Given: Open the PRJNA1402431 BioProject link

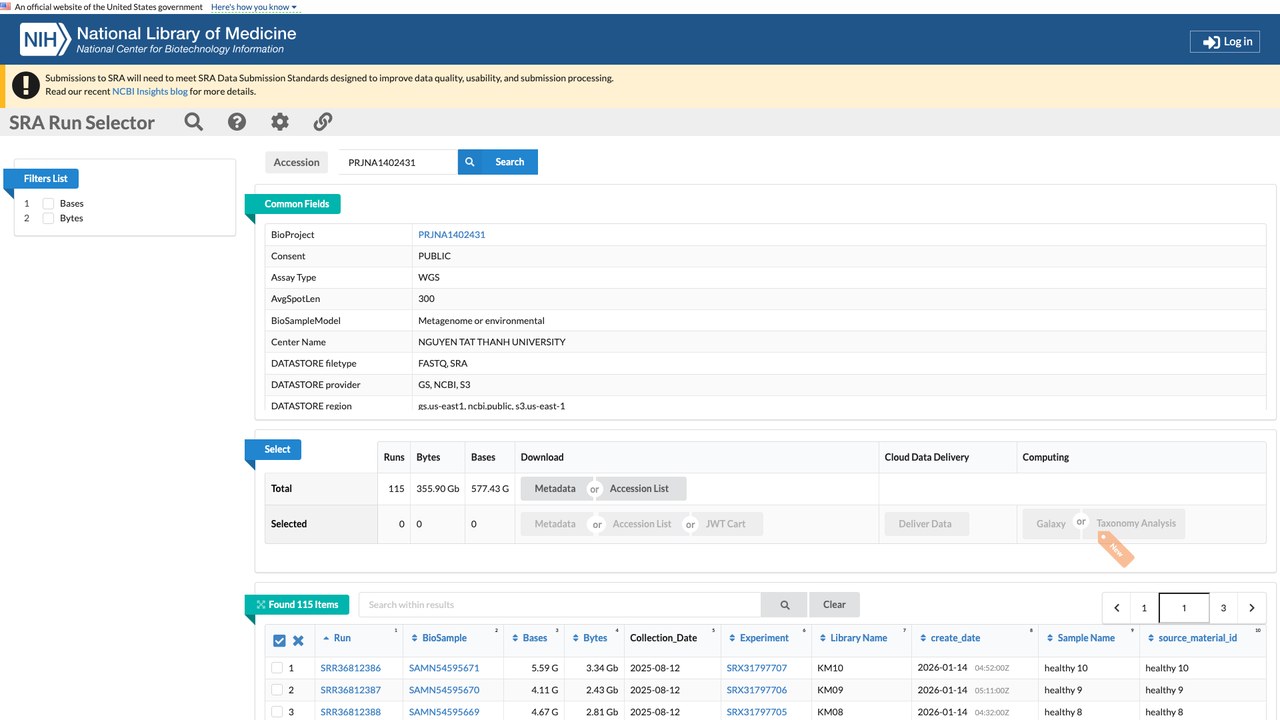Looking at the screenshot, I should click(x=452, y=235).
